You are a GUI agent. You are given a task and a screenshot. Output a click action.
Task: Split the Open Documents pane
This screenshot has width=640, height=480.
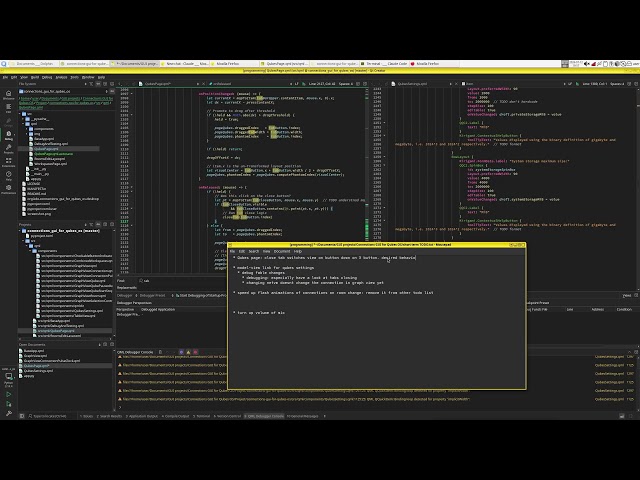click(x=105, y=344)
